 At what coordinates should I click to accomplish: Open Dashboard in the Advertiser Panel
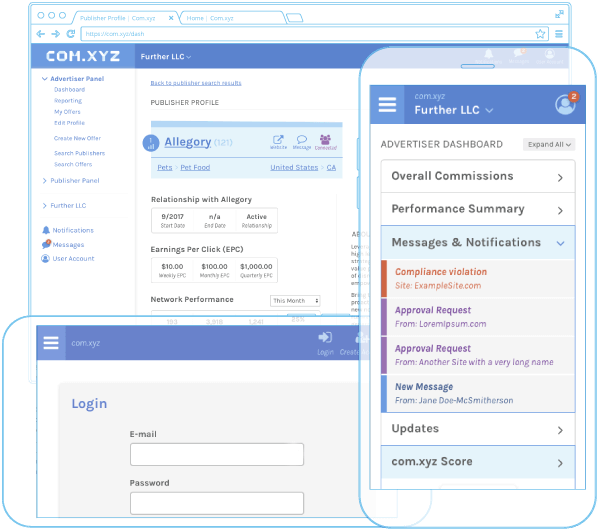pos(69,90)
